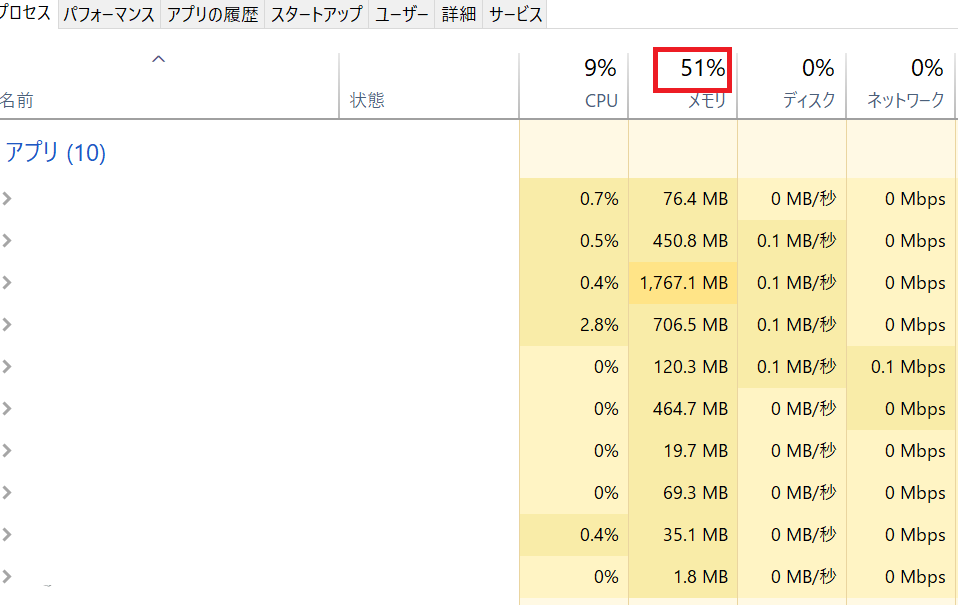Select the アプリ (10) group heading
This screenshot has height=605, width=958.
56,152
